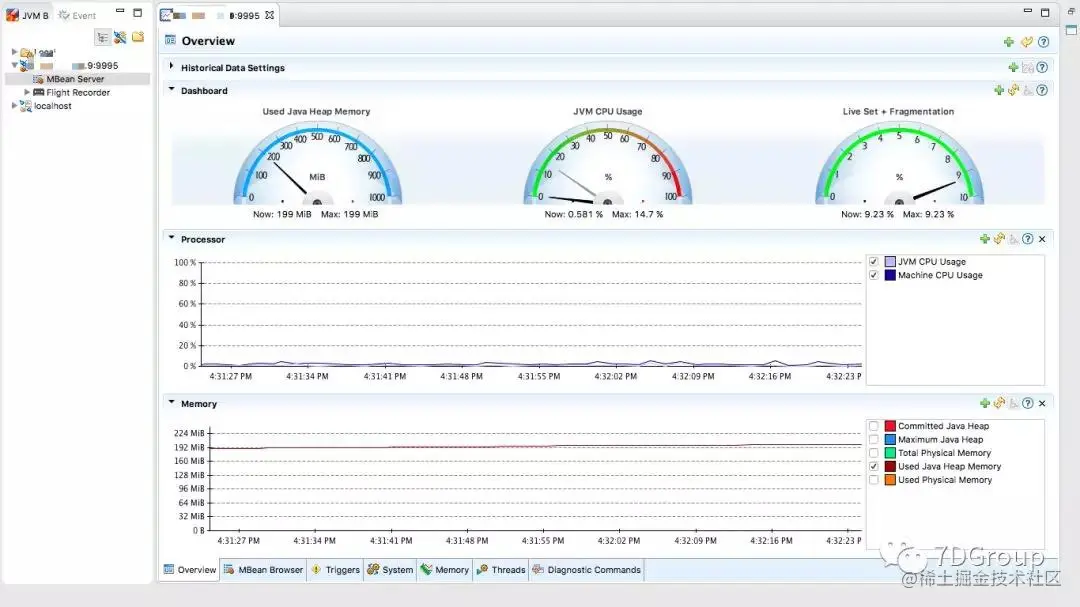This screenshot has height=607, width=1080.
Task: Open the Memory tab at bottom
Action: pos(445,570)
